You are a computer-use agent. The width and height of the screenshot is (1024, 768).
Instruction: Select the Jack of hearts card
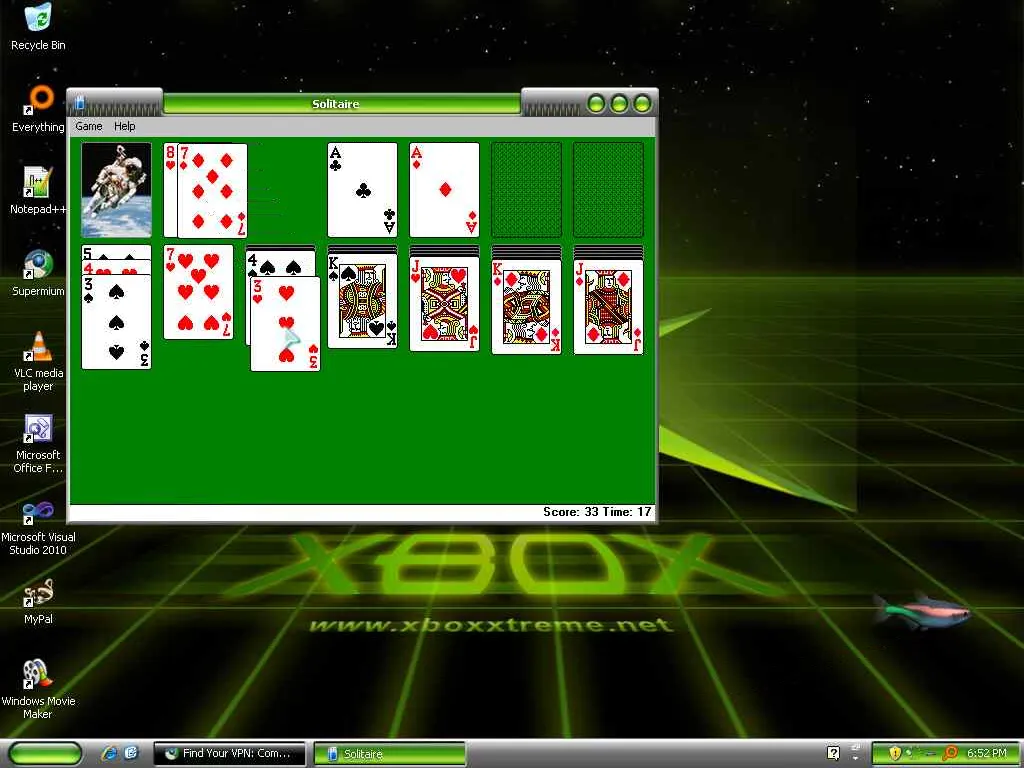(x=445, y=304)
